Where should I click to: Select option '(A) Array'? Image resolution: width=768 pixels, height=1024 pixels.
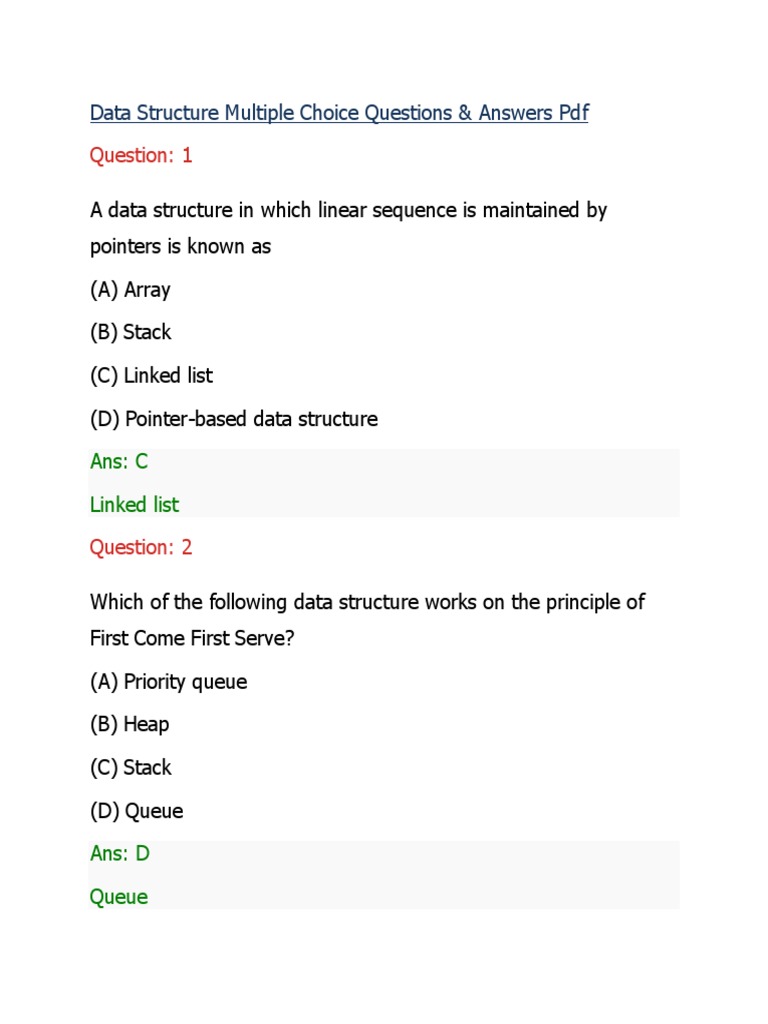130,290
